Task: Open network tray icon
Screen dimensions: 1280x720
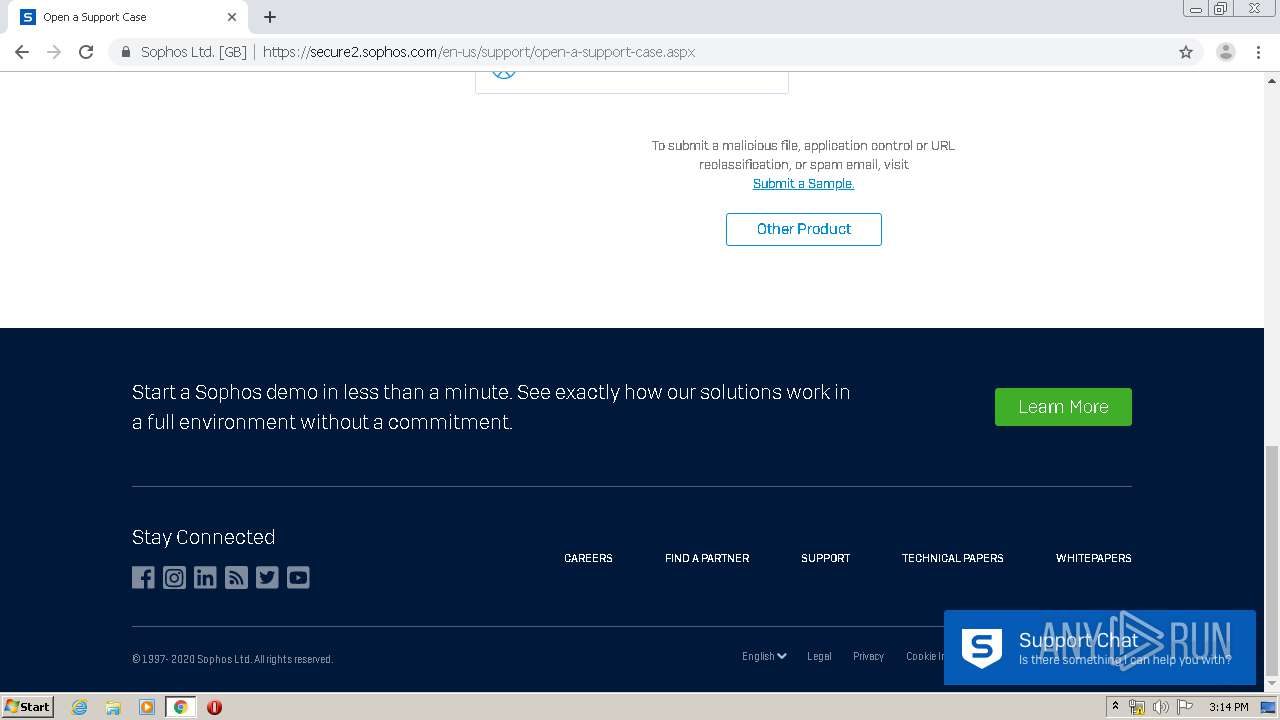Action: pos(1137,707)
